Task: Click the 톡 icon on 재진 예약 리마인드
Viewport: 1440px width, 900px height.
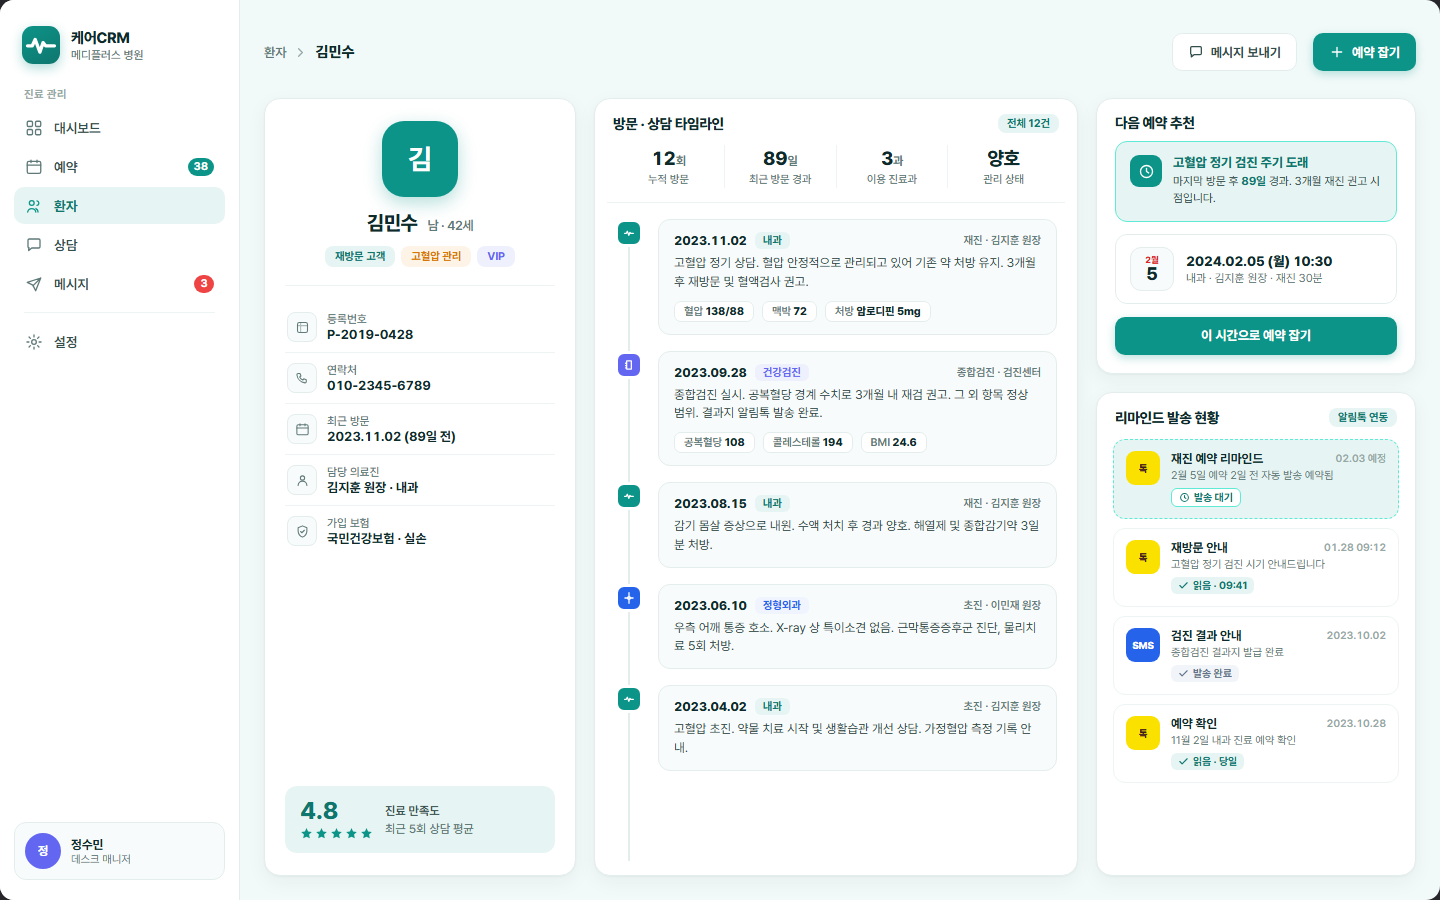Action: (x=1143, y=468)
